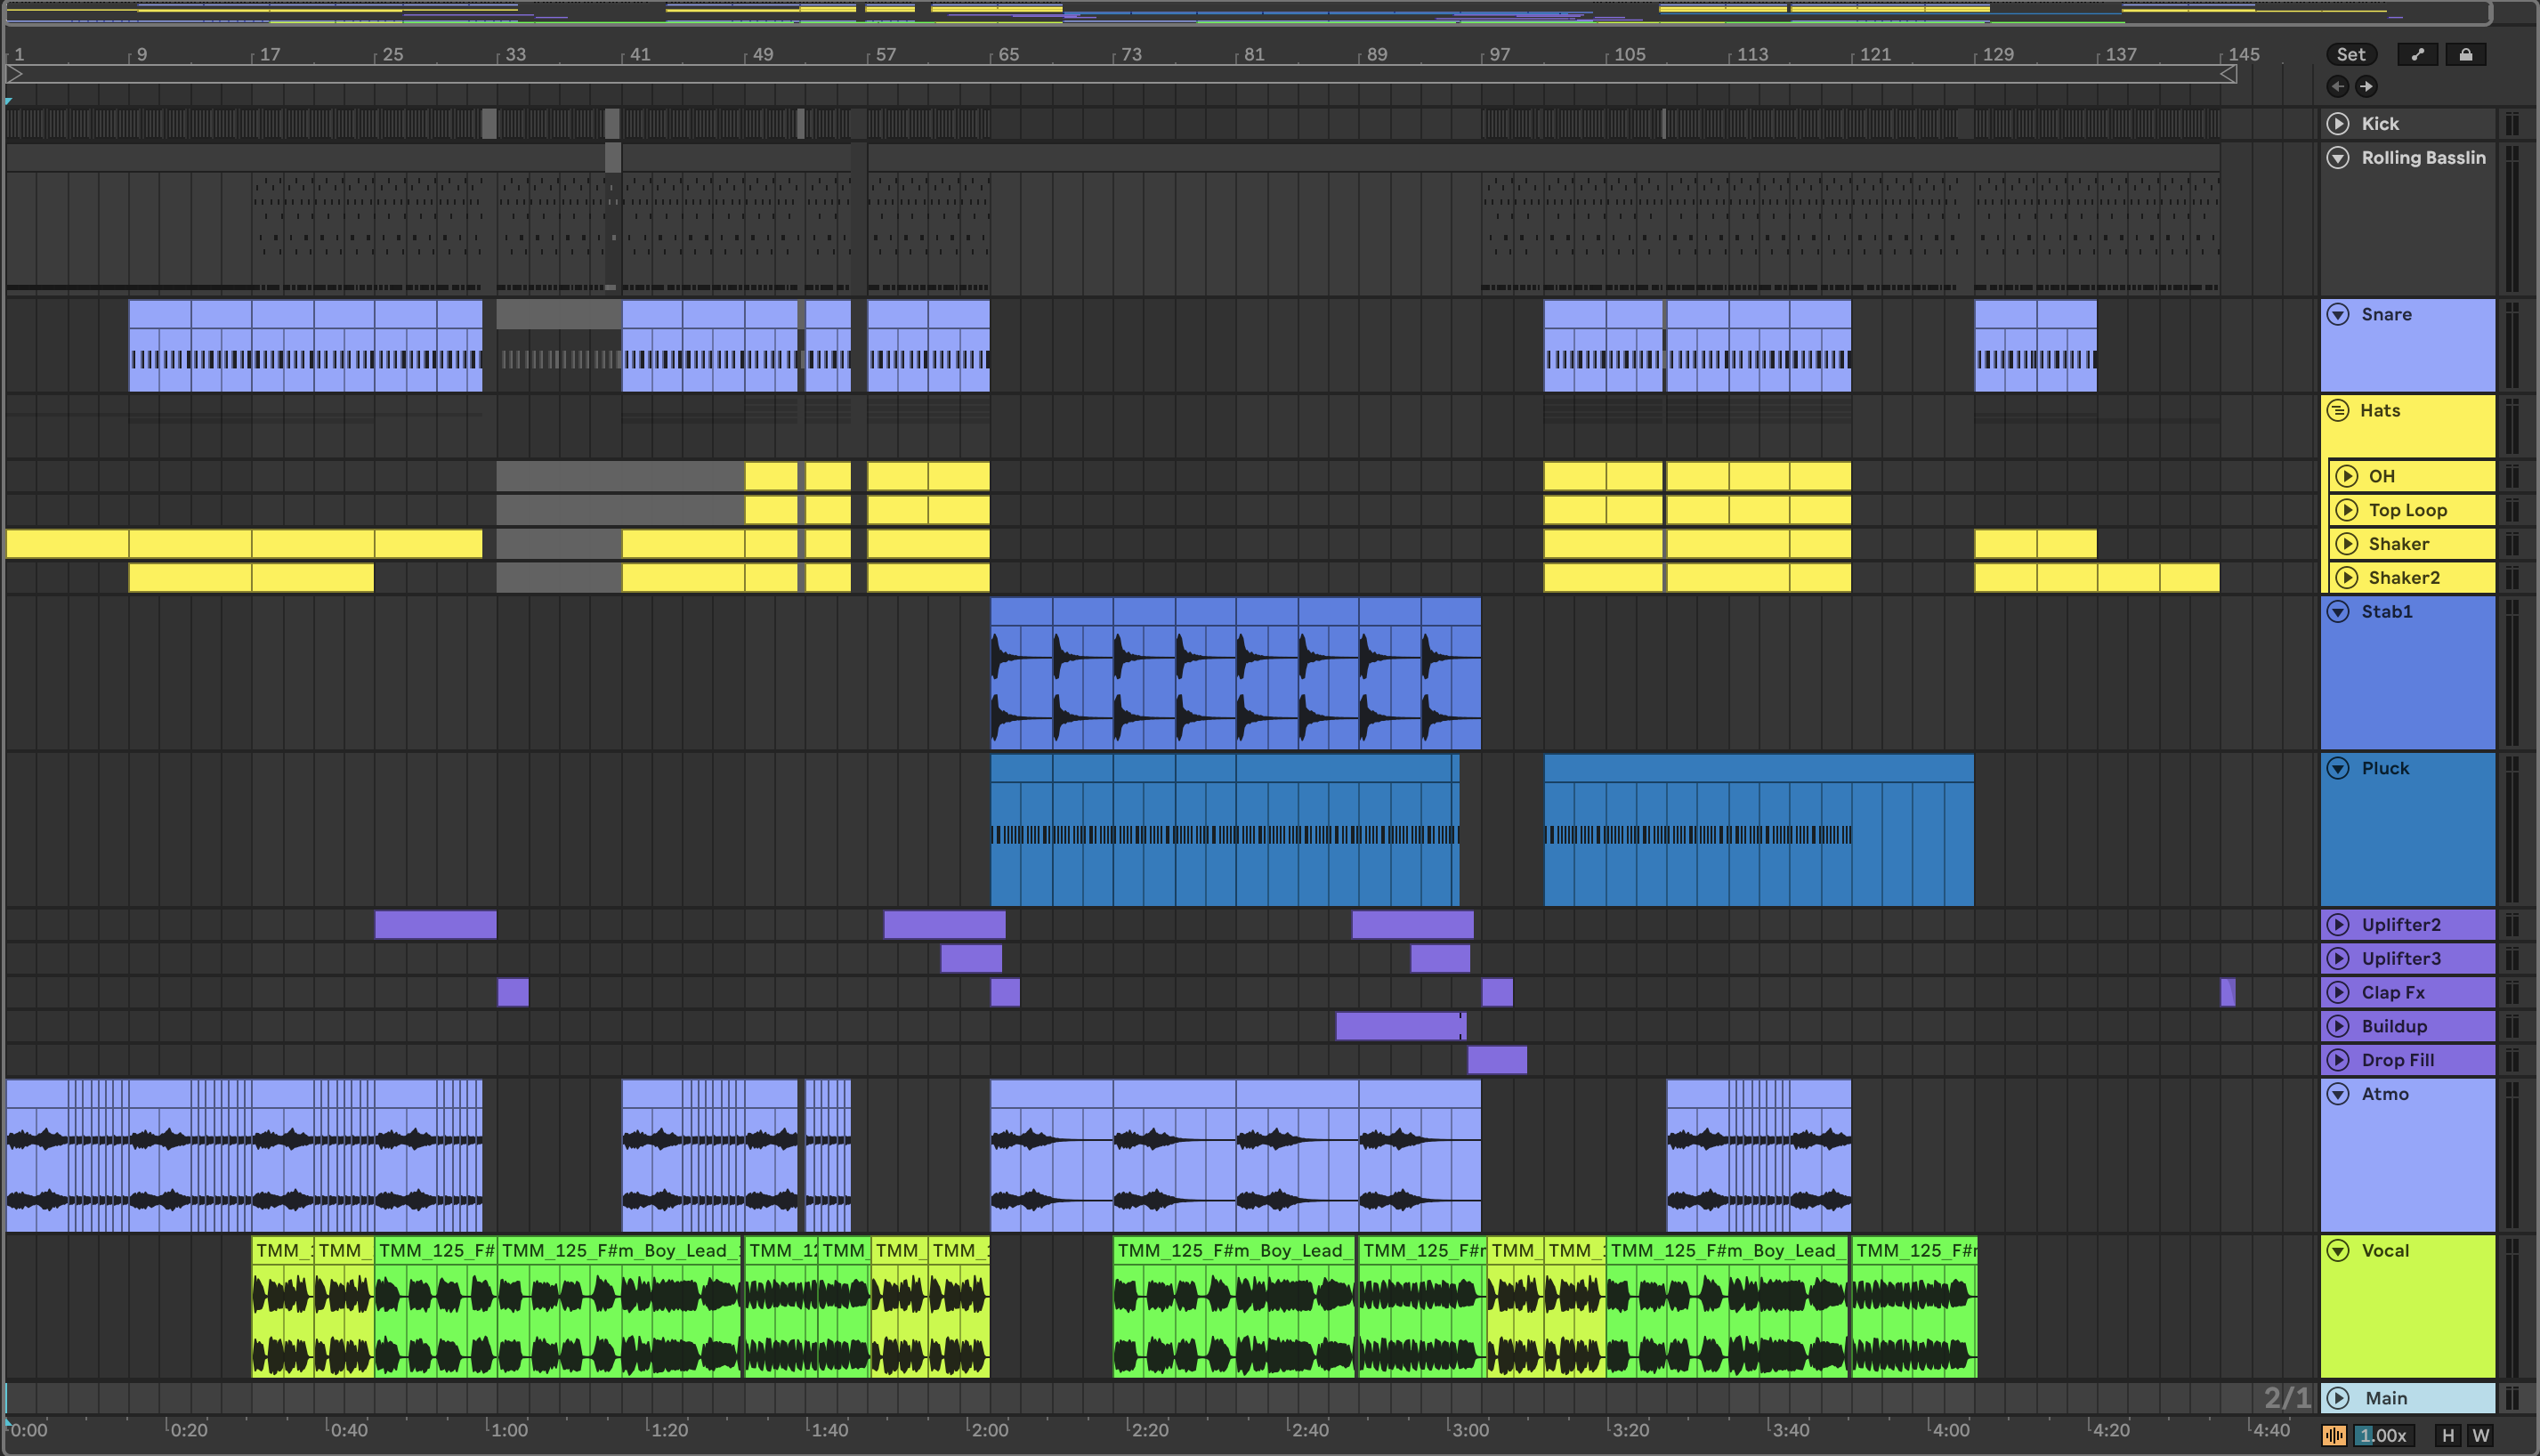The image size is (2540, 1456).
Task: Unfold the OH track
Action: 2345,477
